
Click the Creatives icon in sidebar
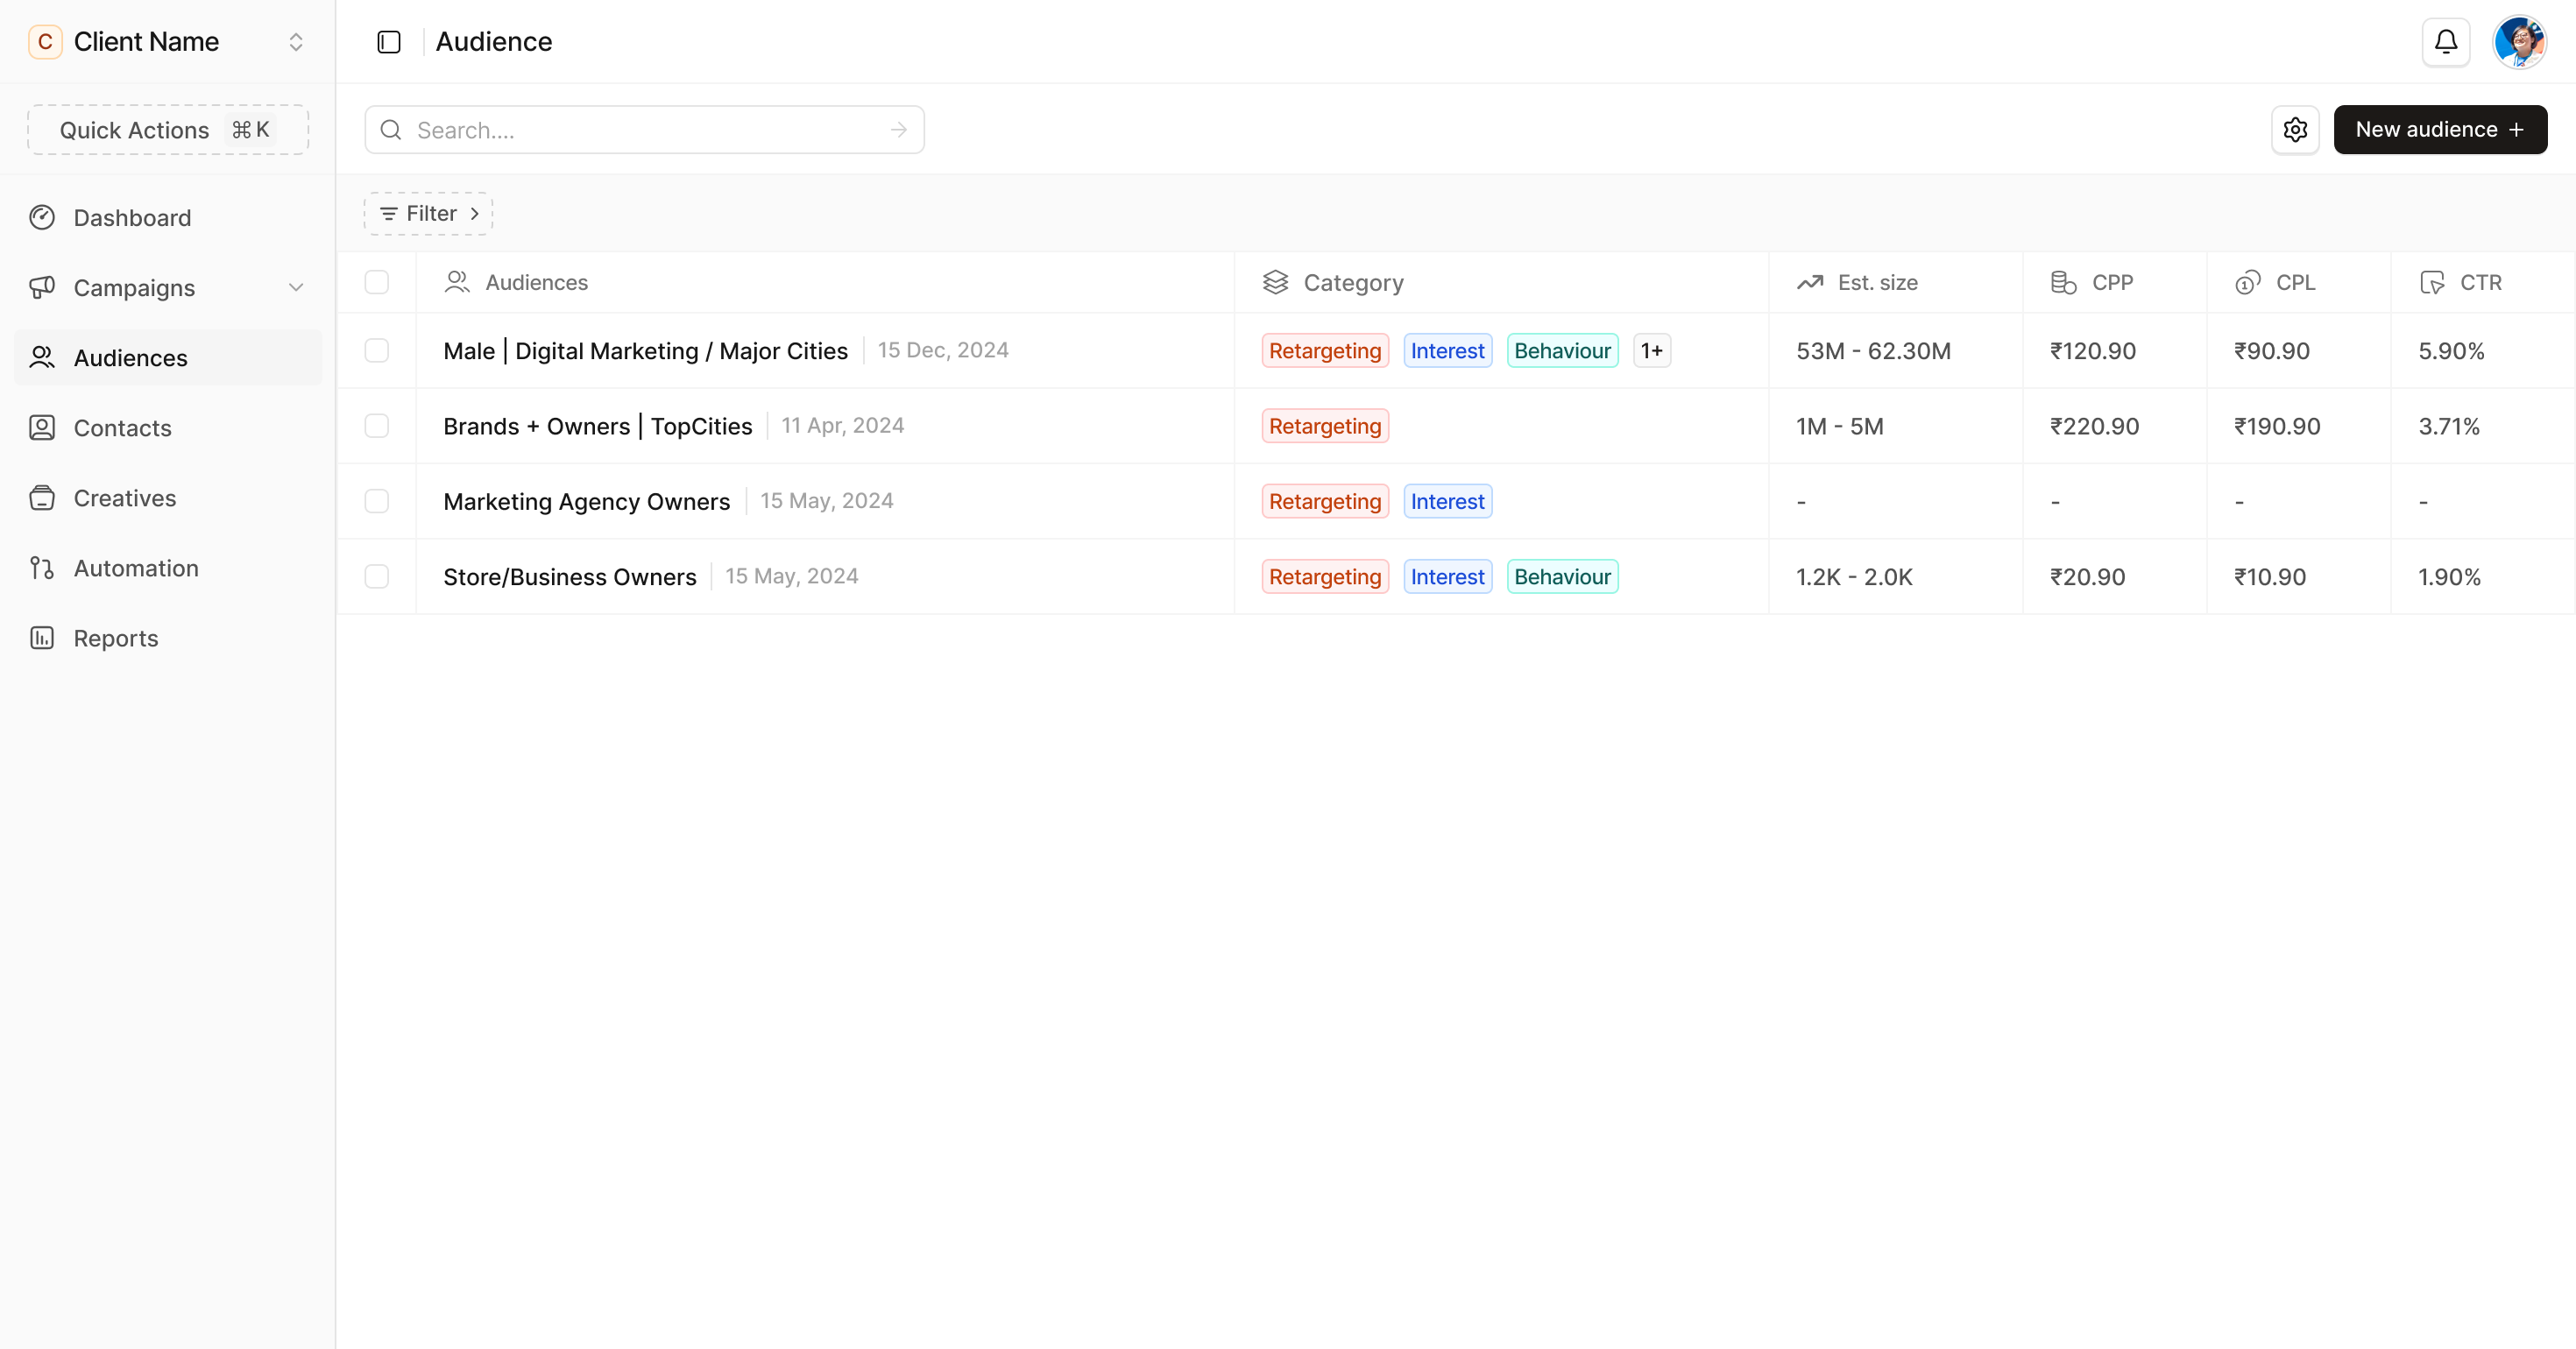[42, 498]
